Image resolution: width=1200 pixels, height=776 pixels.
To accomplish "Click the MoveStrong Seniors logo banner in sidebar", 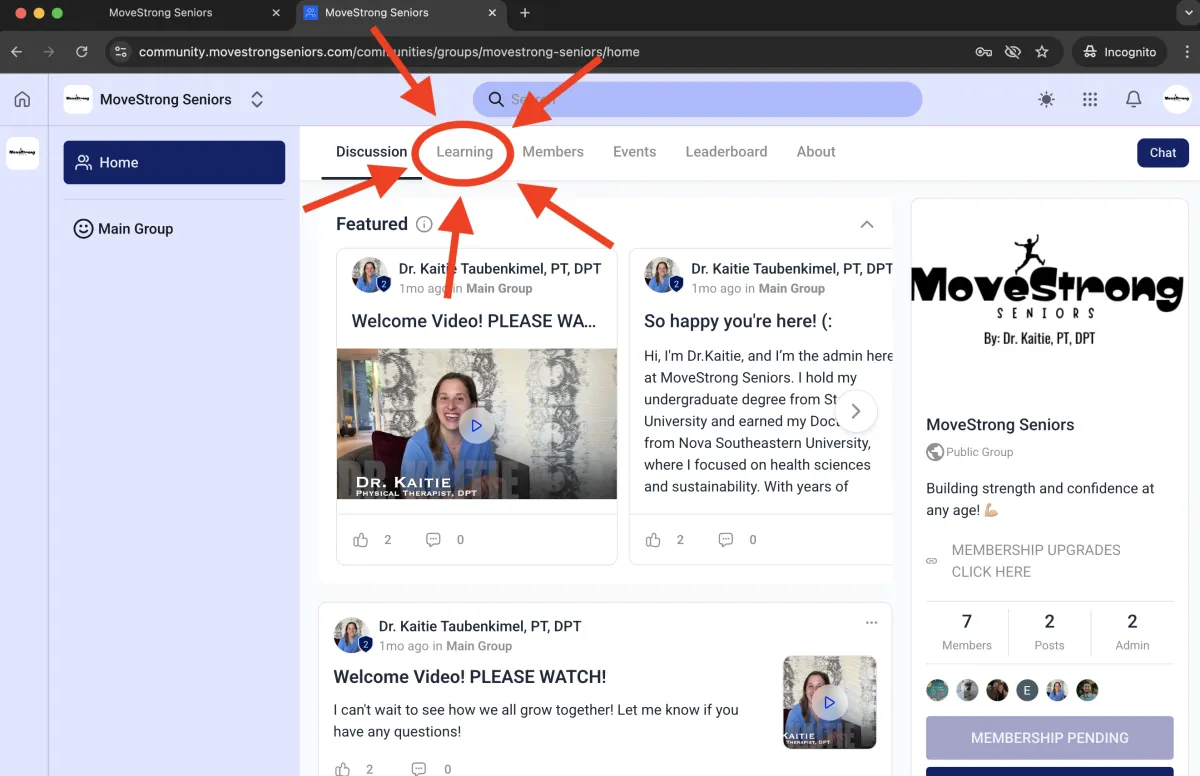I will 1046,290.
